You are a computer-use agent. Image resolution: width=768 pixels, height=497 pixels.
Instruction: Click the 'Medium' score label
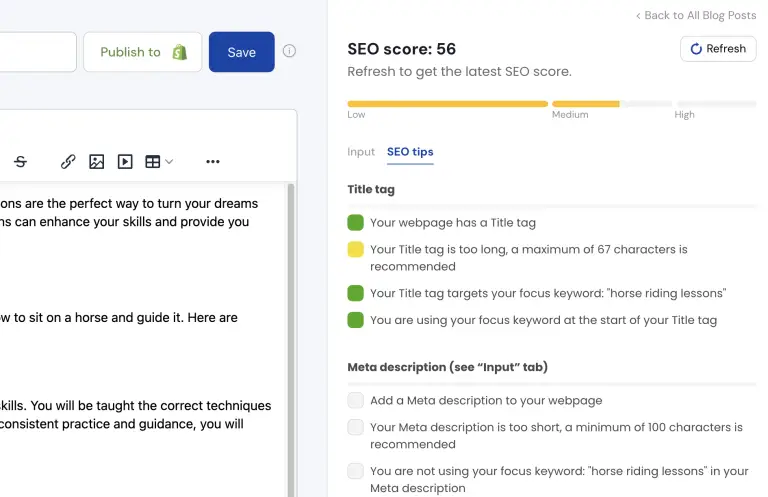pyautogui.click(x=570, y=115)
